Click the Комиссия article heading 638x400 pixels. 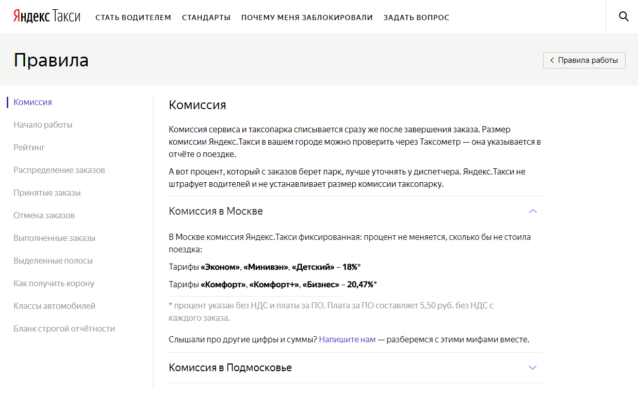click(x=197, y=105)
